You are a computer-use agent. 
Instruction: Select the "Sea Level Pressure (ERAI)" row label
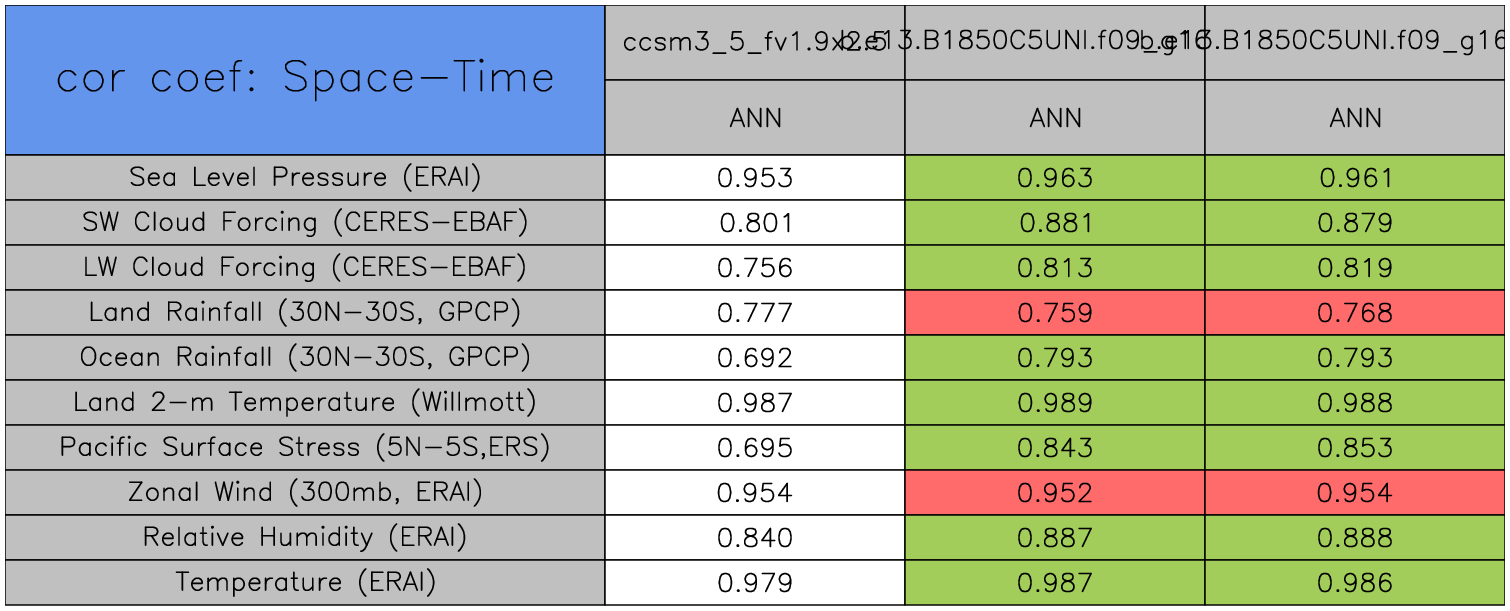coord(304,177)
